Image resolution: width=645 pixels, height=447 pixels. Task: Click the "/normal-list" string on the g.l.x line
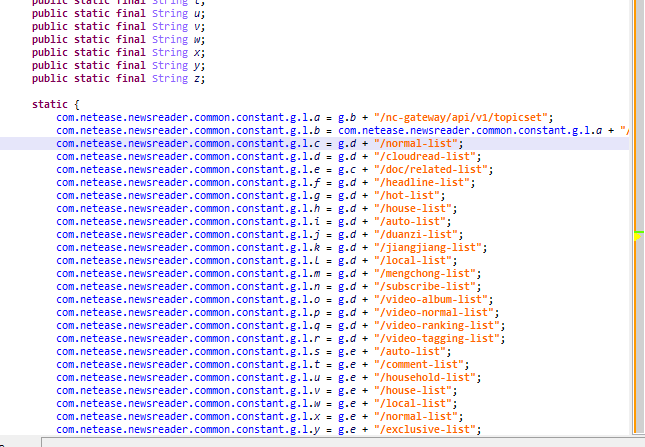(416, 417)
